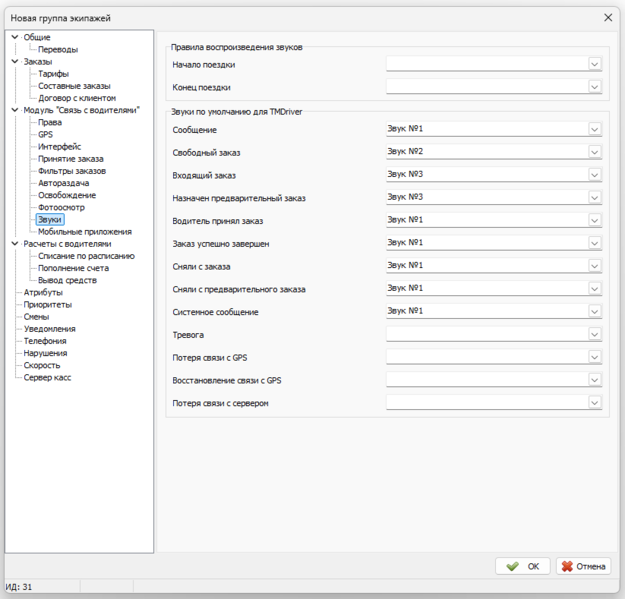Click the Свободный заказ sound field
625x599 pixels.
[x=486, y=152]
